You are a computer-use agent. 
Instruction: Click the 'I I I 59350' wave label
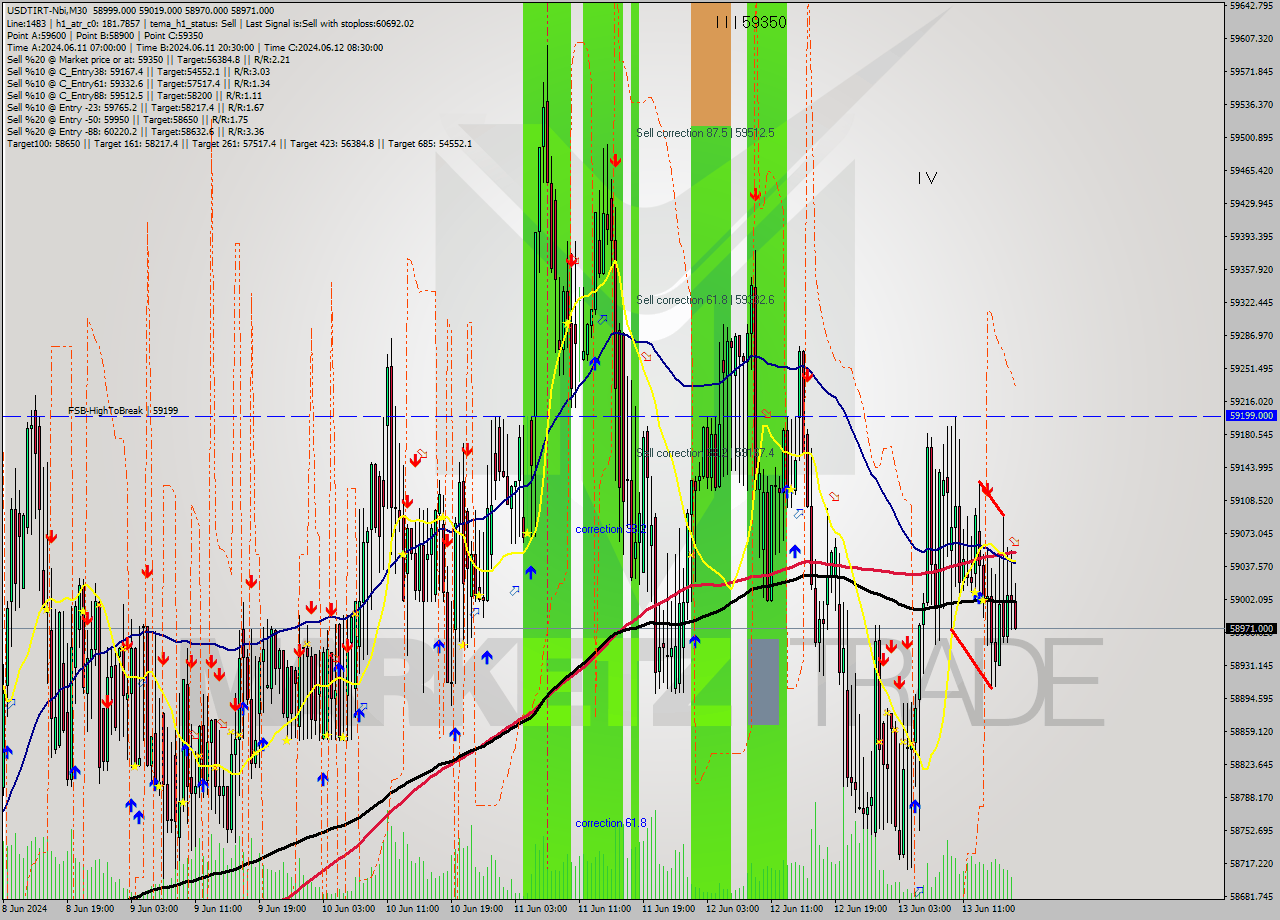click(x=751, y=22)
